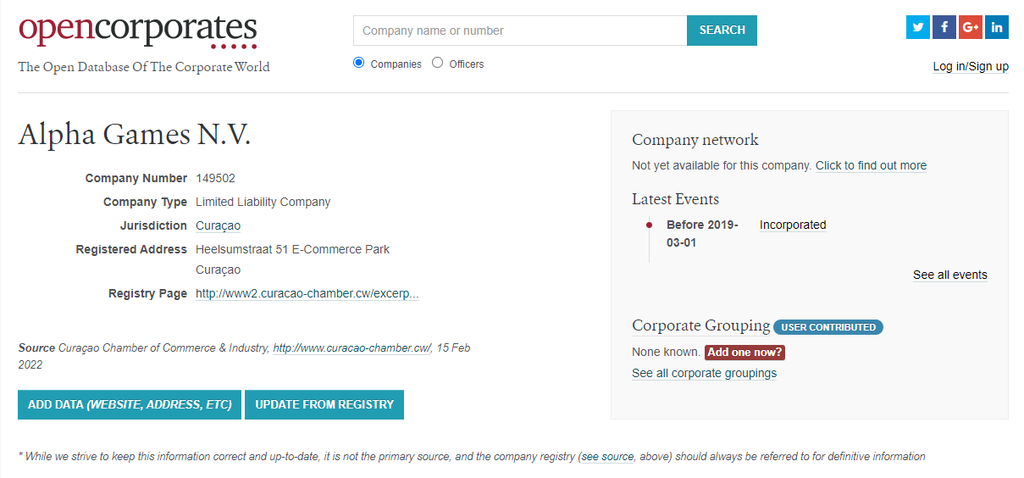The image size is (1024, 478).
Task: Share via the Google Plus icon
Action: tap(970, 28)
